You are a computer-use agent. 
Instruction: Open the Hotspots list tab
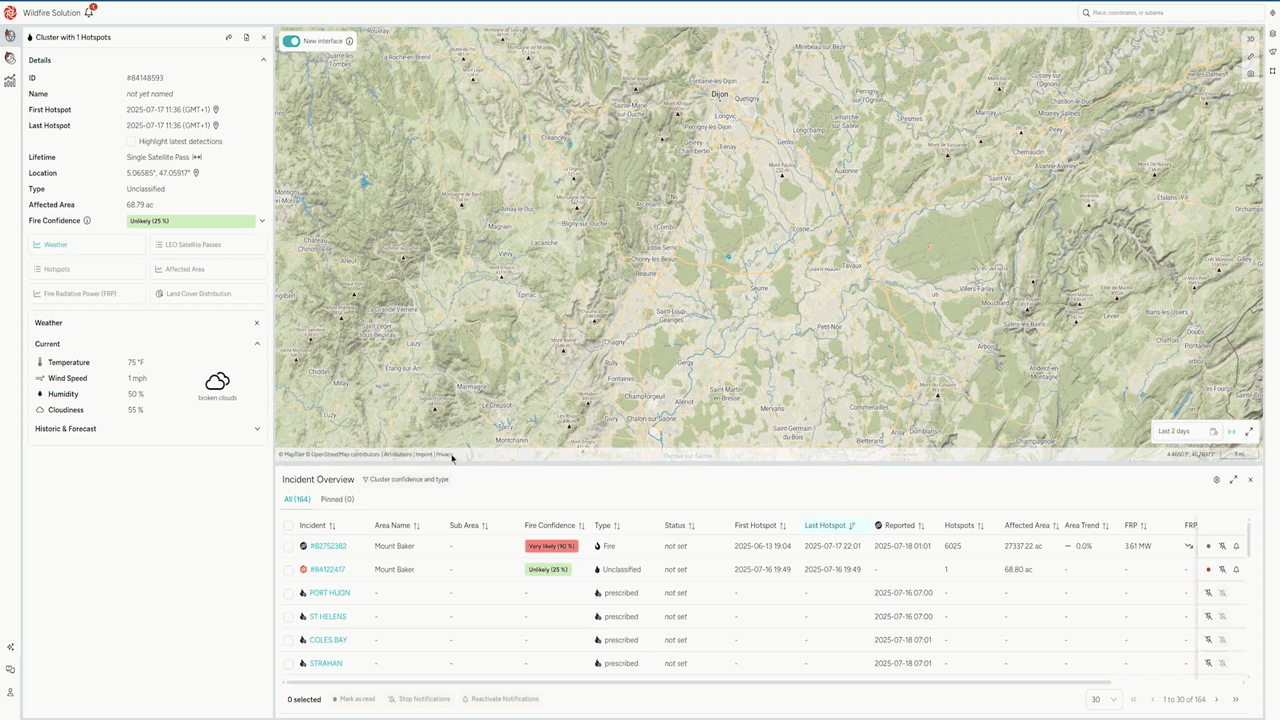pos(87,269)
